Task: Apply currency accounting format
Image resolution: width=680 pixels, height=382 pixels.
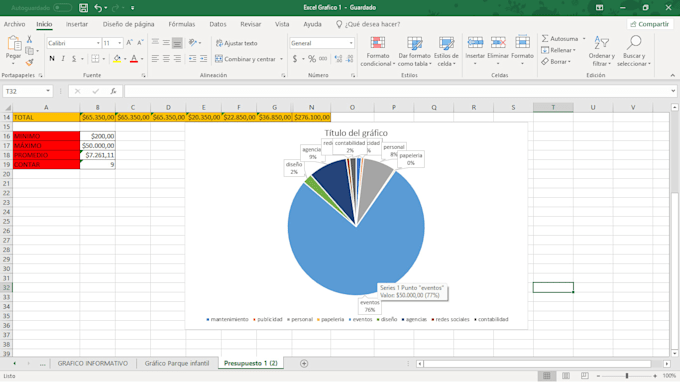Action: 295,59
